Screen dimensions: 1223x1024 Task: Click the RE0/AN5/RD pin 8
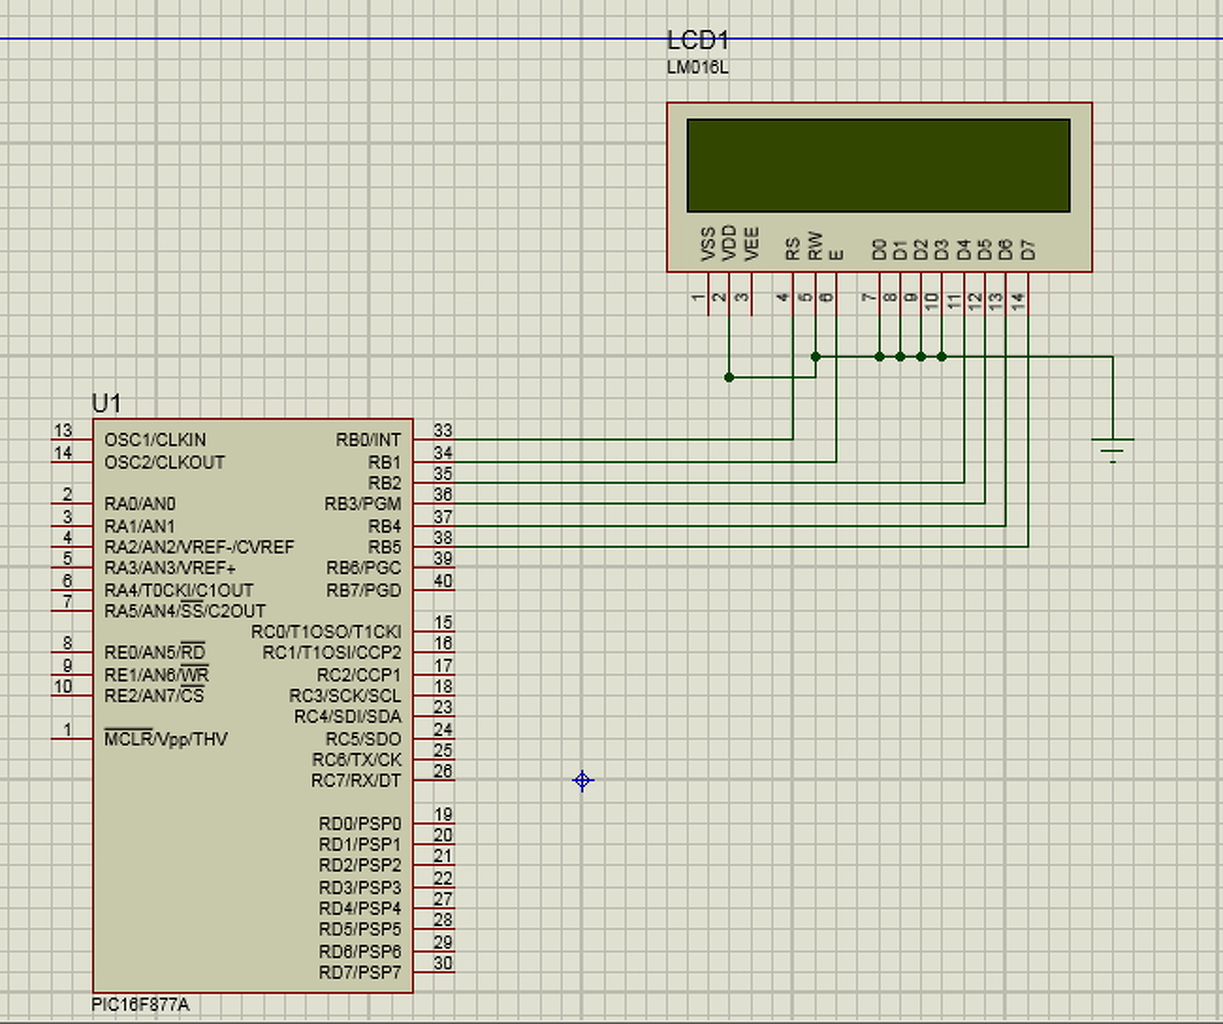(x=70, y=652)
